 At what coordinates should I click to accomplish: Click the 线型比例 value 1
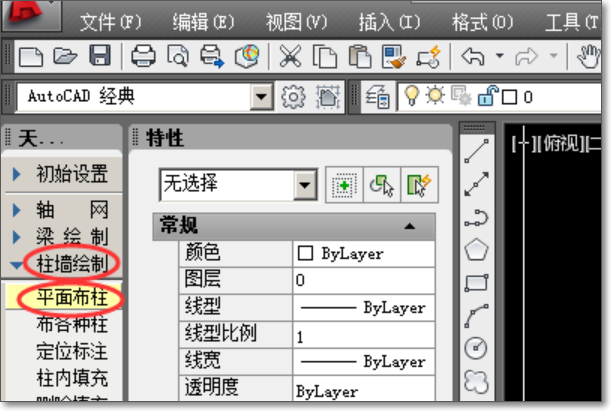pos(364,335)
